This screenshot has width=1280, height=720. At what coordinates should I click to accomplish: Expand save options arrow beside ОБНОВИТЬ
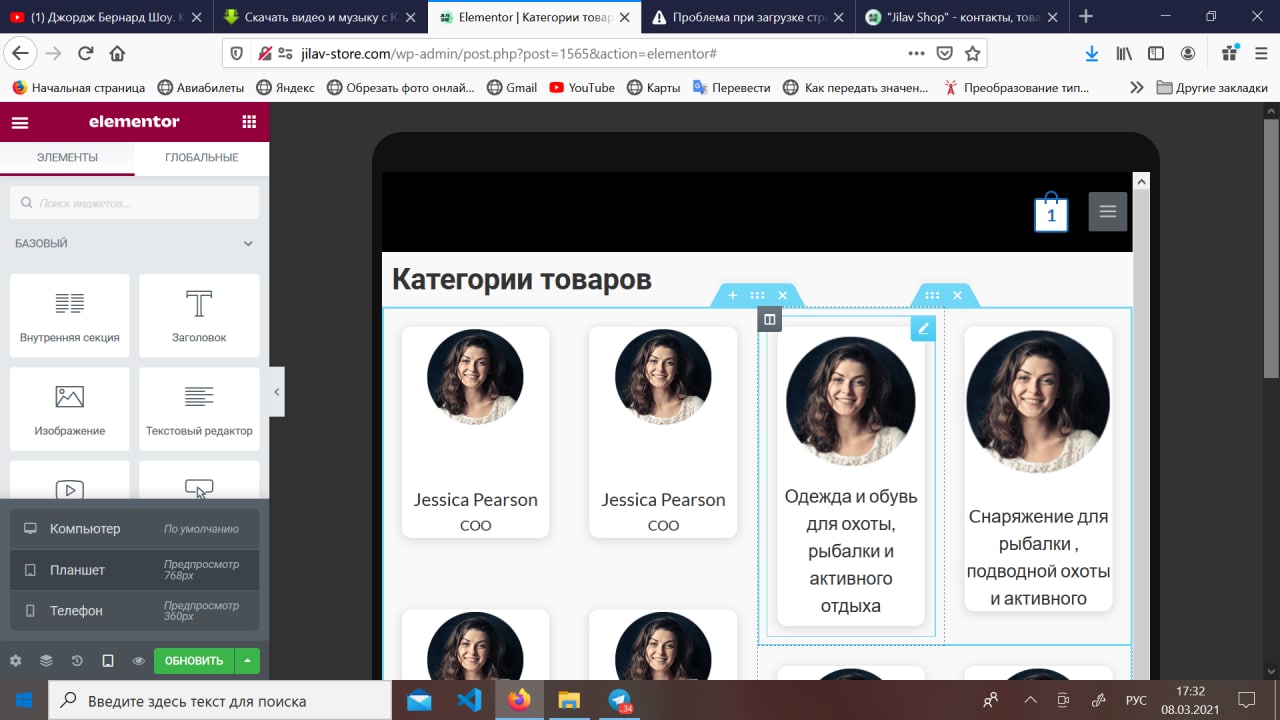pyautogui.click(x=247, y=661)
